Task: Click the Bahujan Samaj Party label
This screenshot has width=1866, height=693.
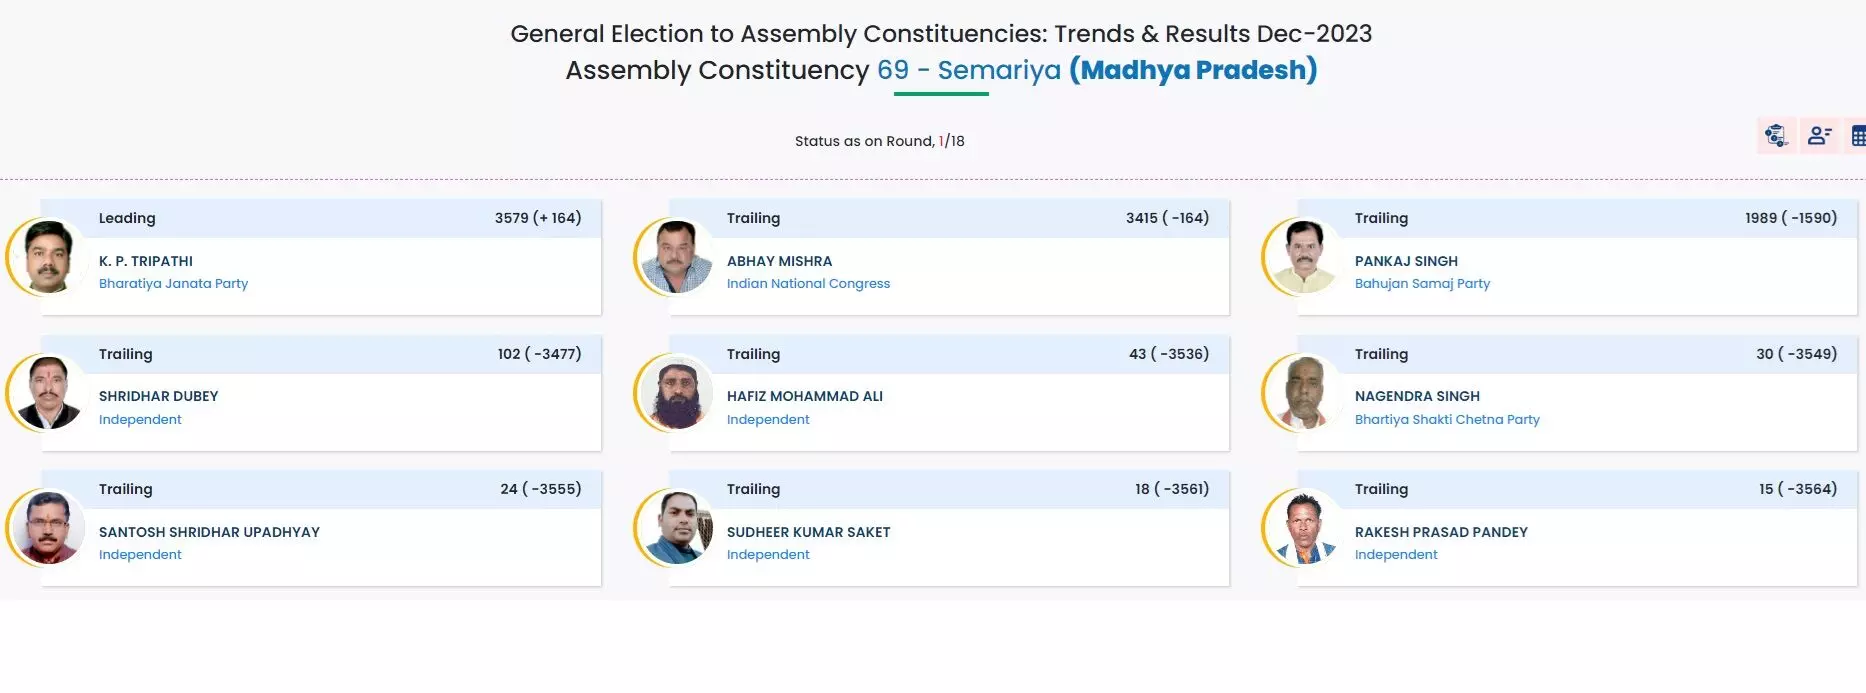Action: (x=1422, y=284)
